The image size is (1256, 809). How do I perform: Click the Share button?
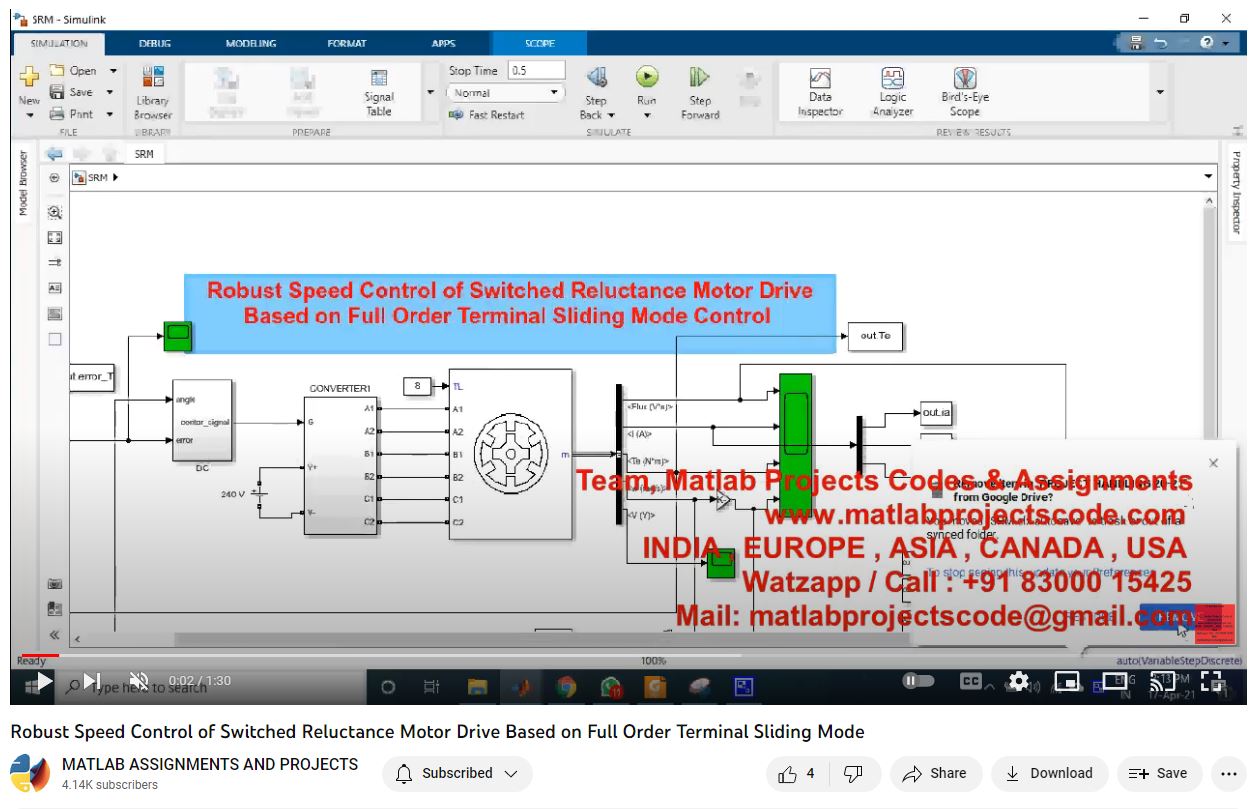tap(934, 773)
